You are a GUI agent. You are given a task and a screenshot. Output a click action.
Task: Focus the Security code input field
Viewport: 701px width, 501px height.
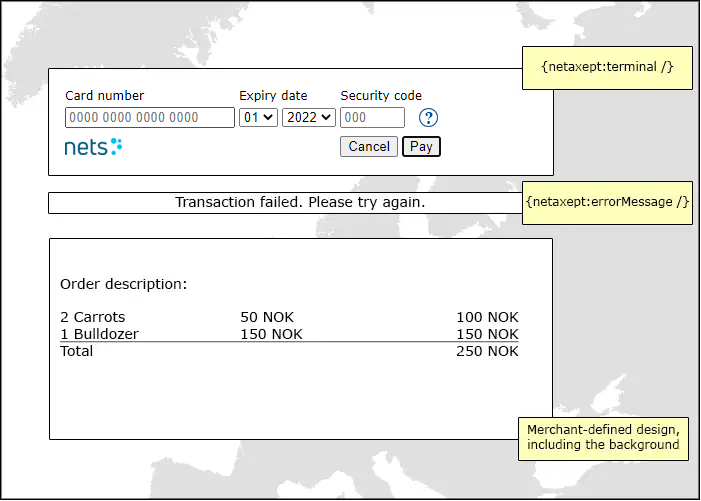tap(372, 118)
